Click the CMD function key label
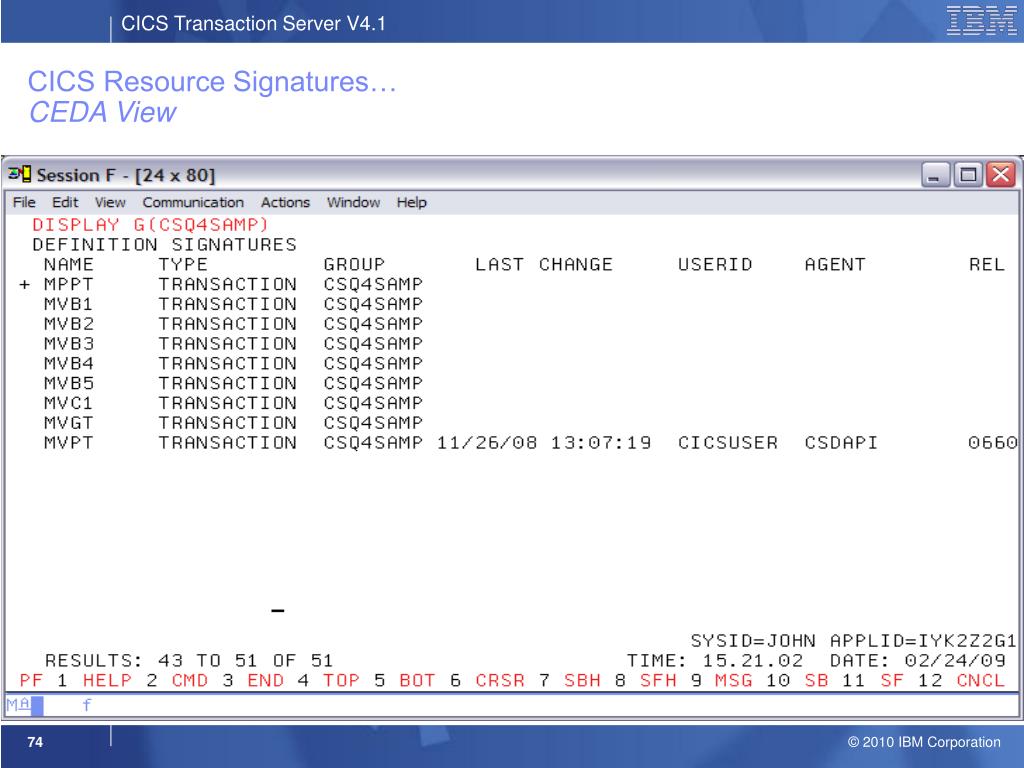This screenshot has width=1024, height=768. [x=189, y=680]
